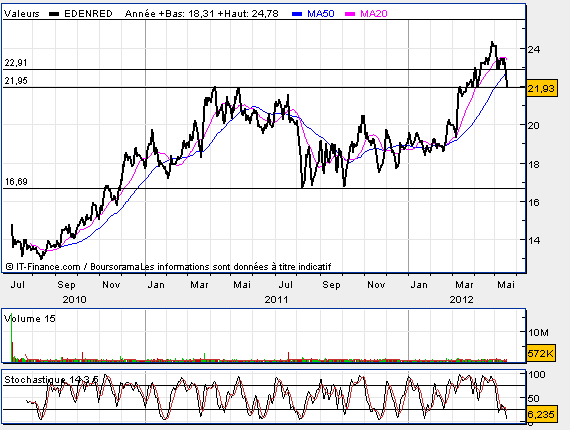
Task: Click the "Valeurs" label in the header
Action: coord(21,14)
